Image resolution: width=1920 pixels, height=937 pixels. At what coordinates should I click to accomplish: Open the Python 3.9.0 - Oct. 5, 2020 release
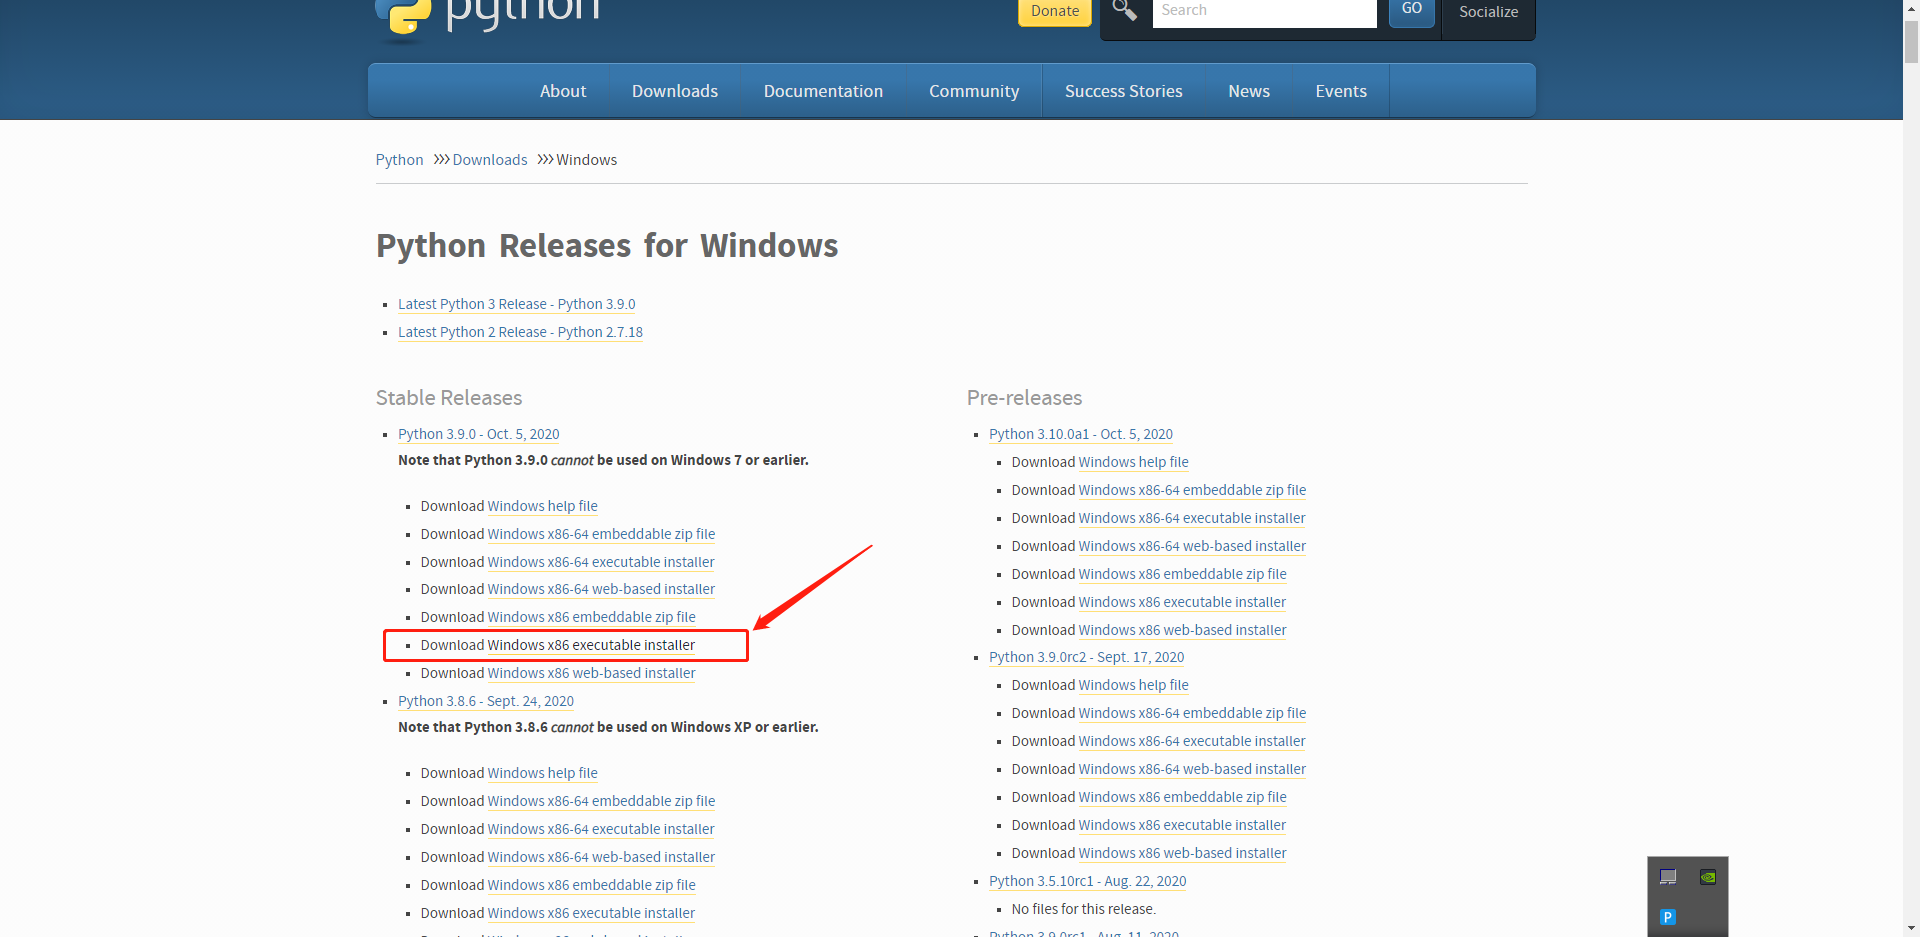pos(479,434)
